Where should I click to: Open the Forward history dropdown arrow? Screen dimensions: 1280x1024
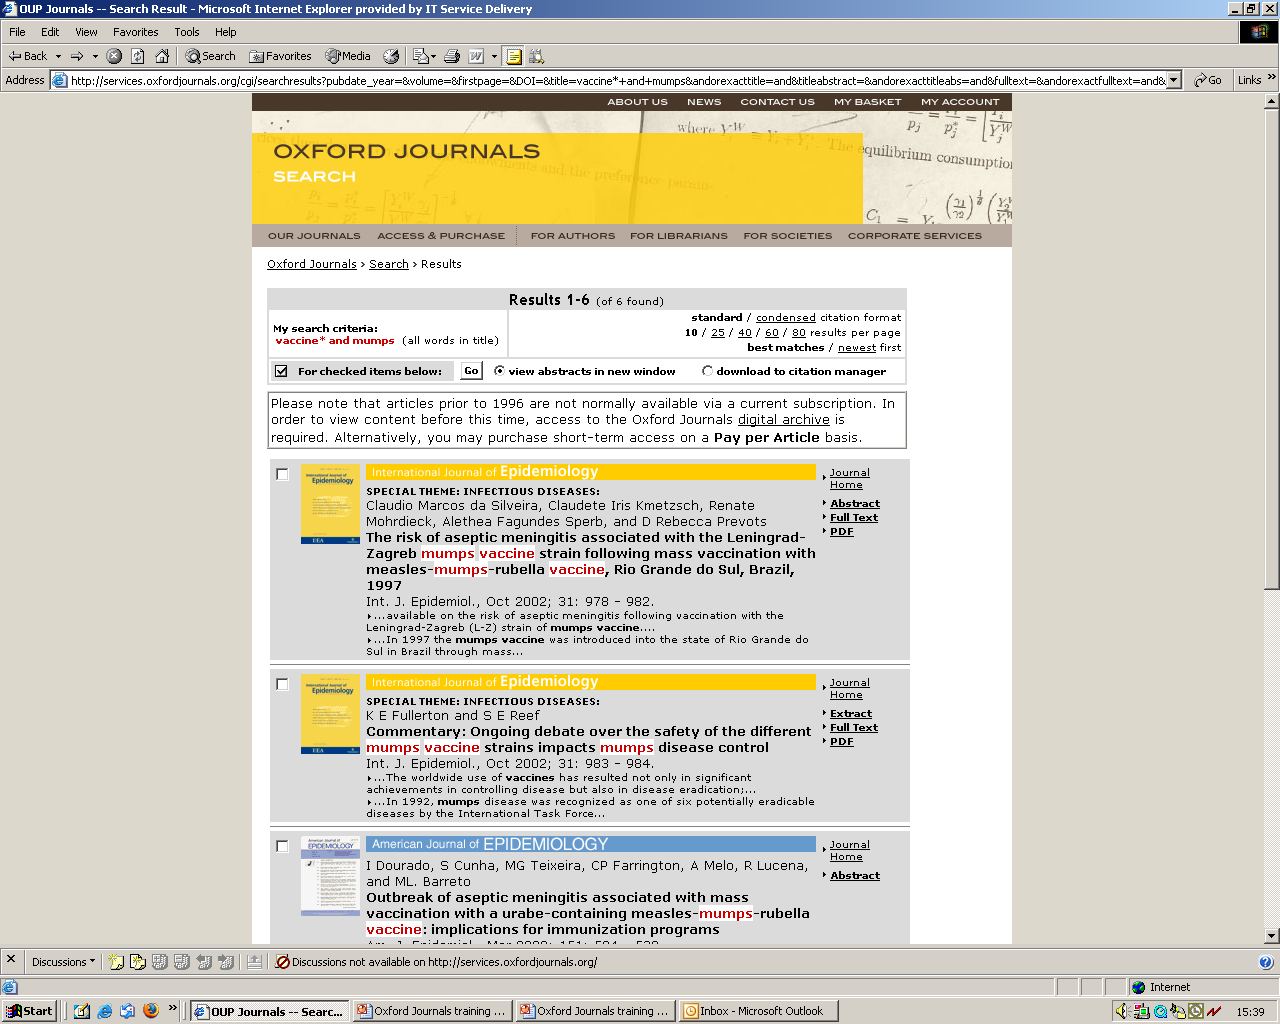(x=95, y=56)
